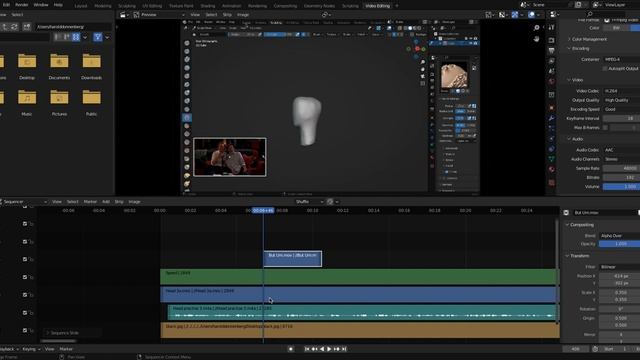Select the But Um.mov strip in timeline
Screen dimensions: 640x360
(293, 259)
